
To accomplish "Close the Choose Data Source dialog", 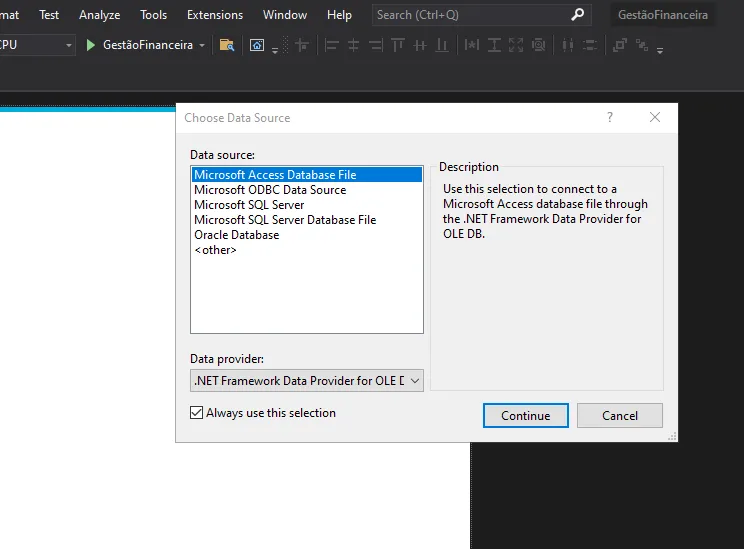I will 655,117.
